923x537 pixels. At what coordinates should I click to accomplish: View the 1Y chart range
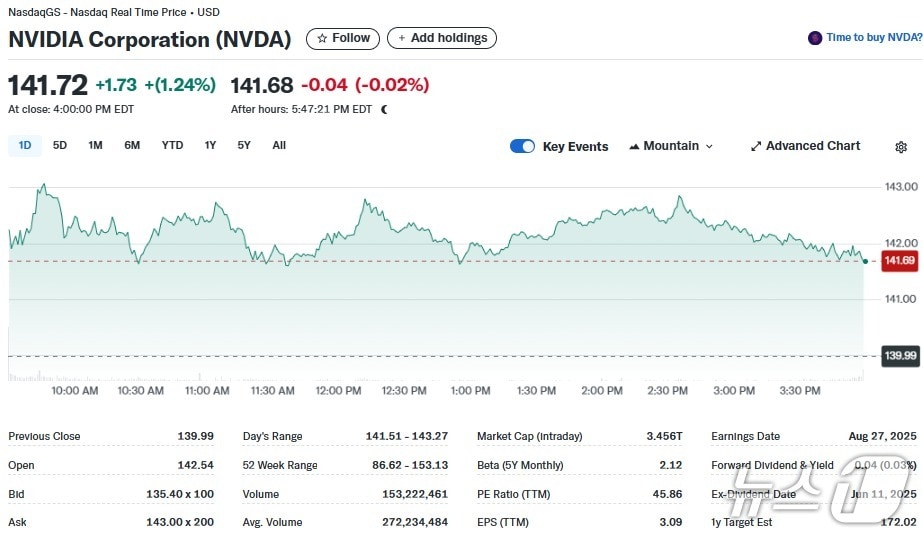click(210, 146)
